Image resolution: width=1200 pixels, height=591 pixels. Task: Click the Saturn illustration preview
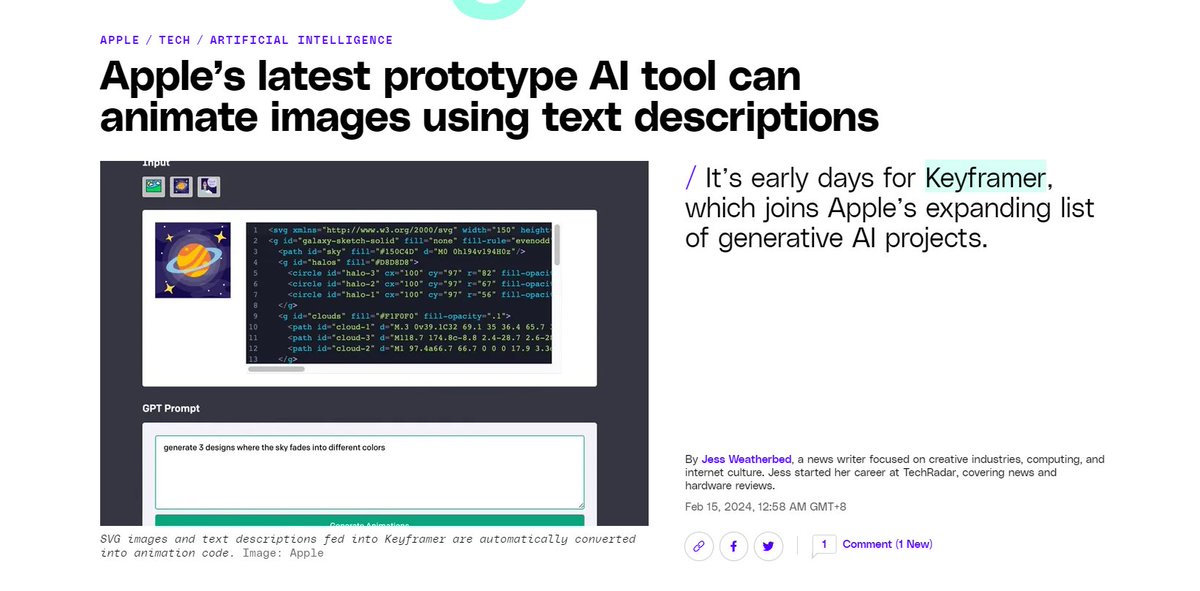coord(193,260)
